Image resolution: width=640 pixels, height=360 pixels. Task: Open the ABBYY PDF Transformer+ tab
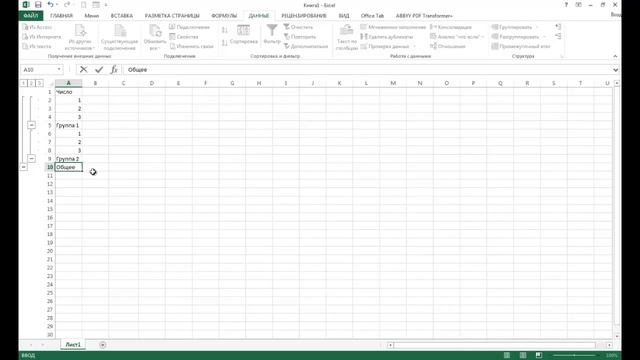click(x=424, y=16)
